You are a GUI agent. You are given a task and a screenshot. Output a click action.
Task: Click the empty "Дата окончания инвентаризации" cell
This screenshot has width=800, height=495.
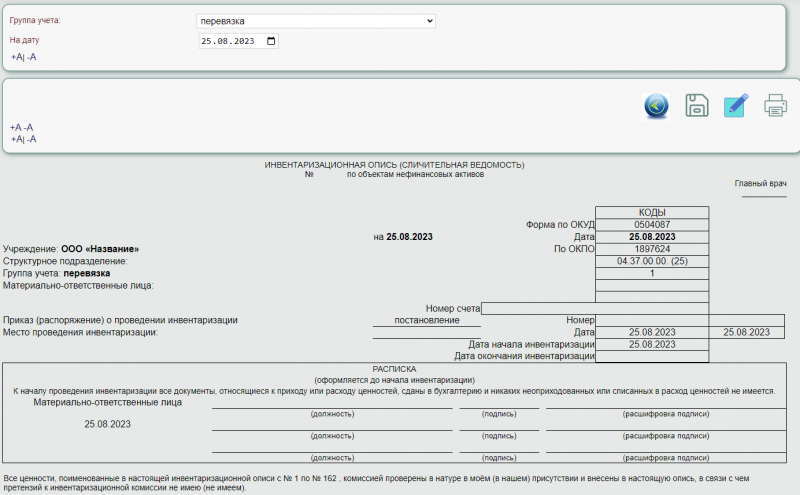pyautogui.click(x=652, y=355)
